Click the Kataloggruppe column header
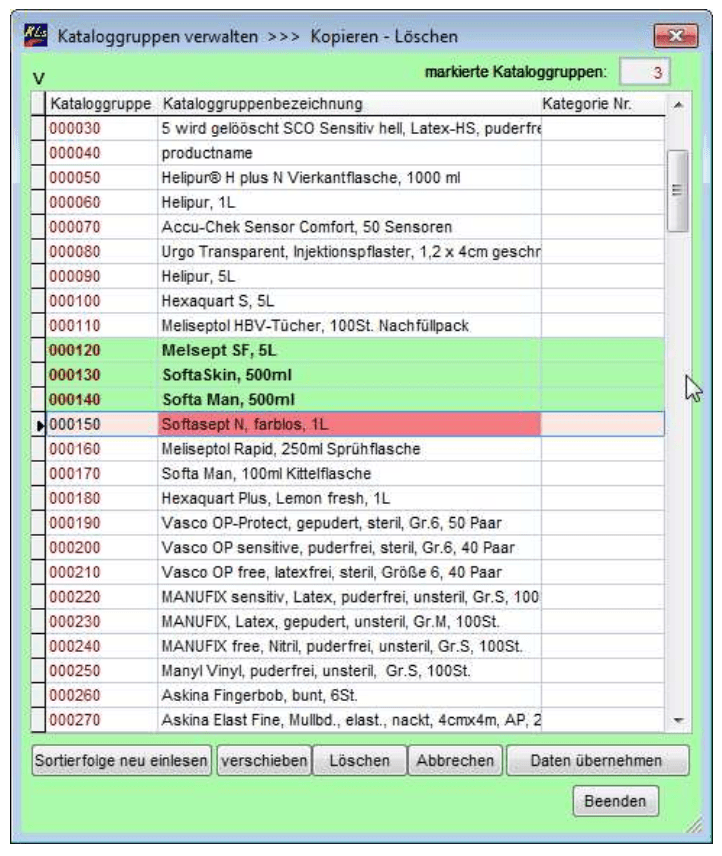The image size is (722, 856). [x=101, y=104]
